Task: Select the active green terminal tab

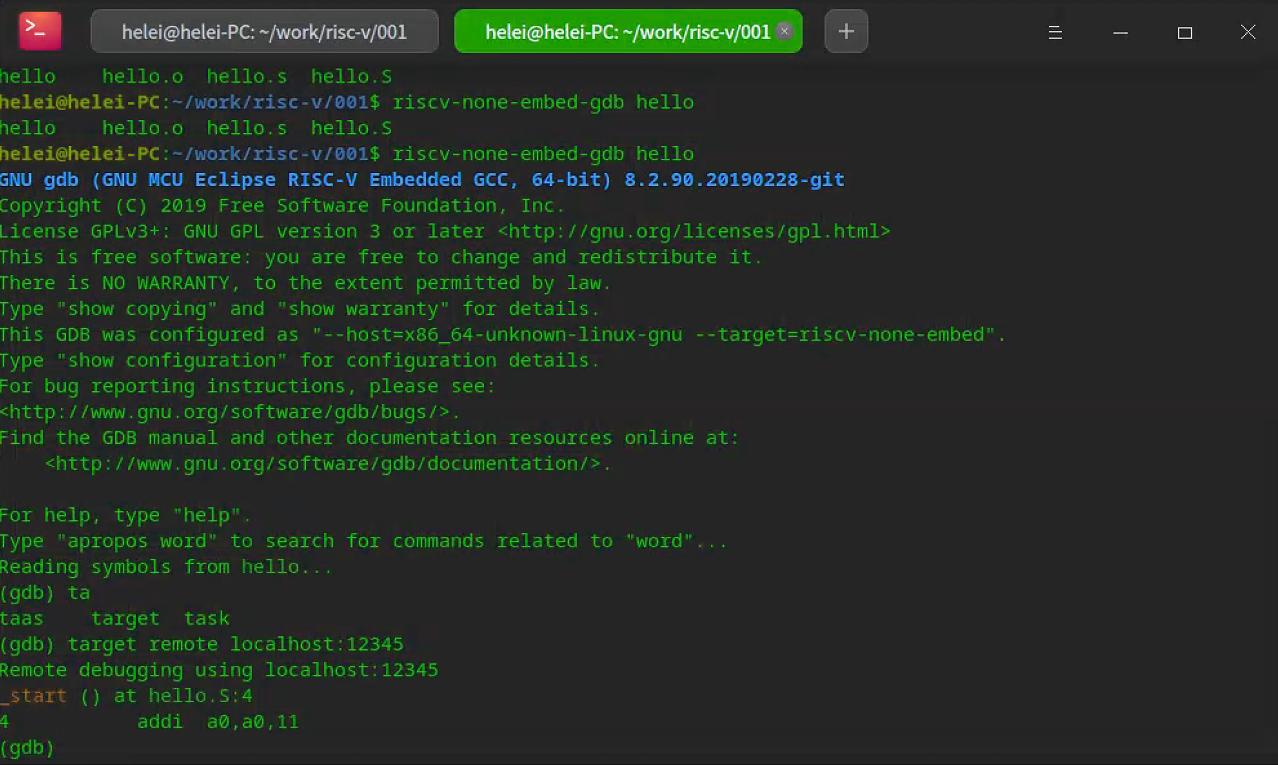Action: 620,31
